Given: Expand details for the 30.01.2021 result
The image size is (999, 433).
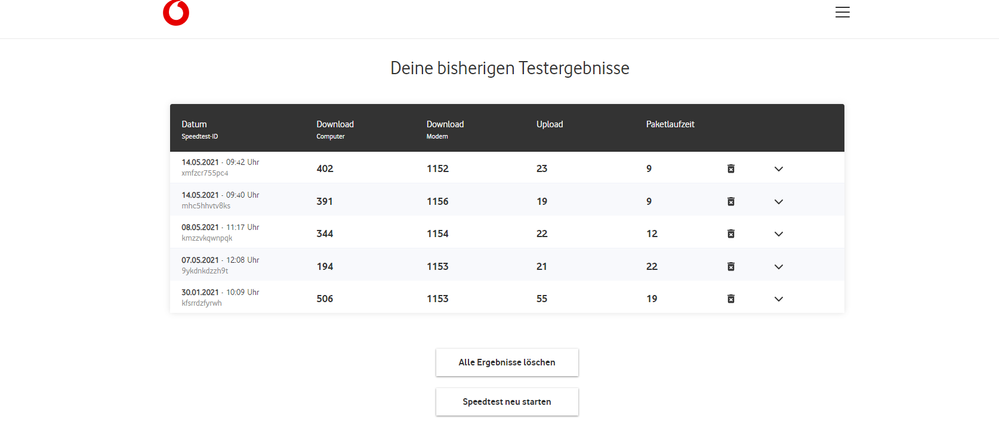Looking at the screenshot, I should click(x=778, y=298).
